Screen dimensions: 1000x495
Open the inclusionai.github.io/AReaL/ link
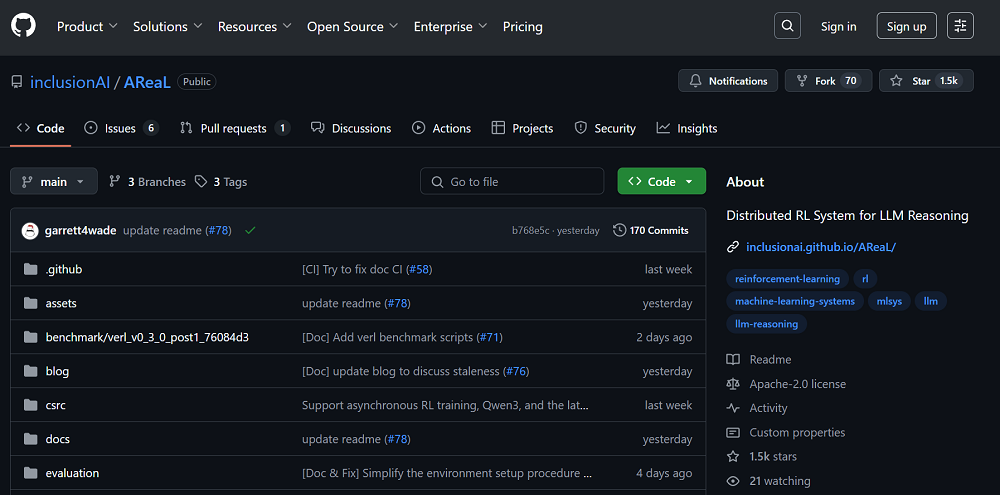click(x=821, y=246)
